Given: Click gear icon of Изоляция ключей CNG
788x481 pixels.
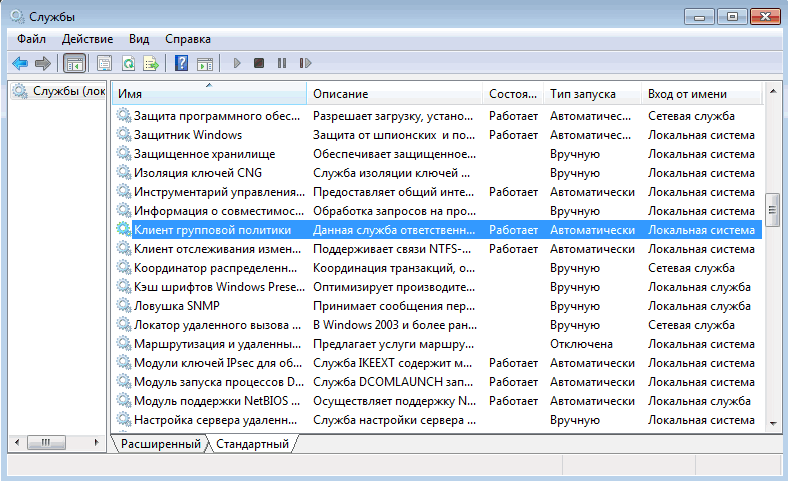Looking at the screenshot, I should (124, 172).
